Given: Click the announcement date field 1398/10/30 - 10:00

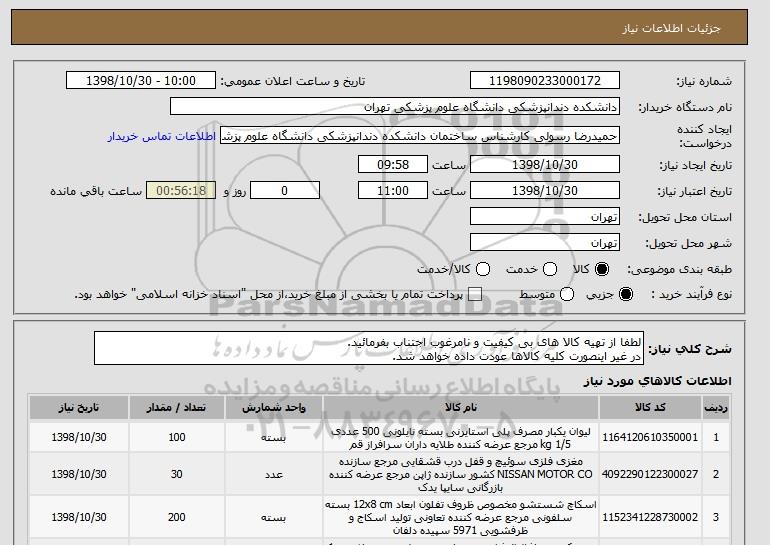Looking at the screenshot, I should pyautogui.click(x=141, y=81).
